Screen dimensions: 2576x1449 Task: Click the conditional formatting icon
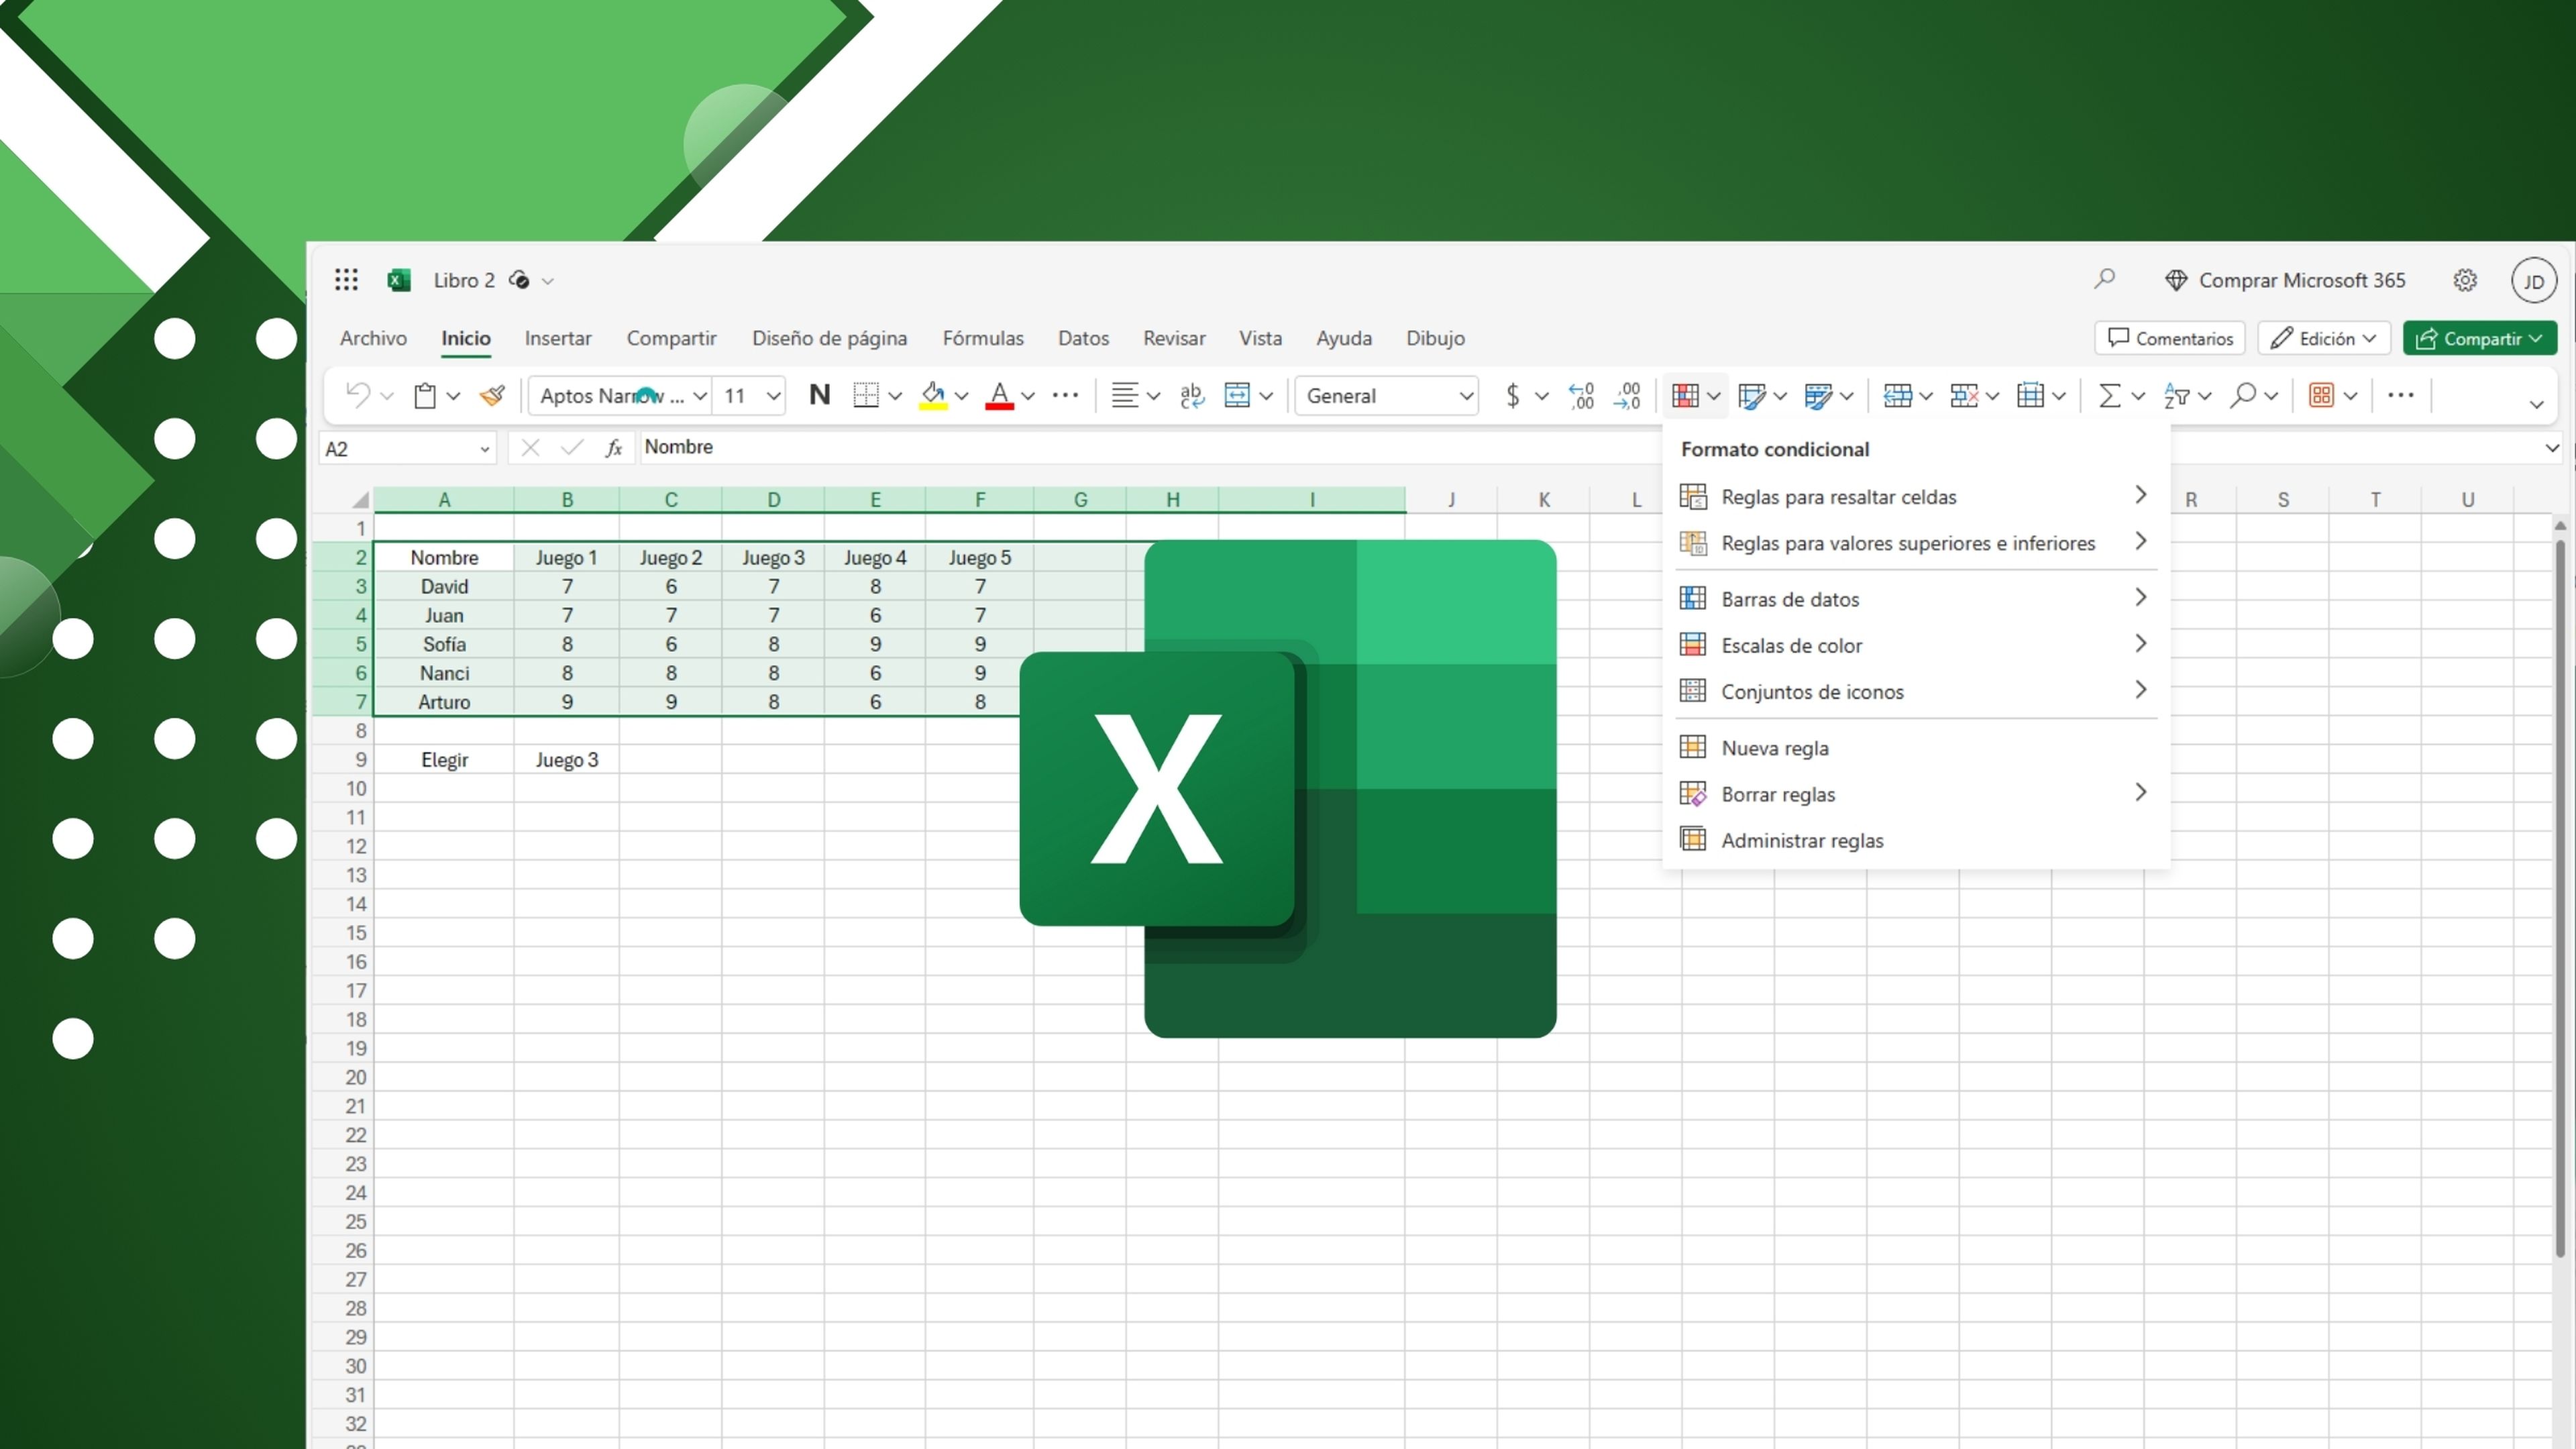(1685, 395)
